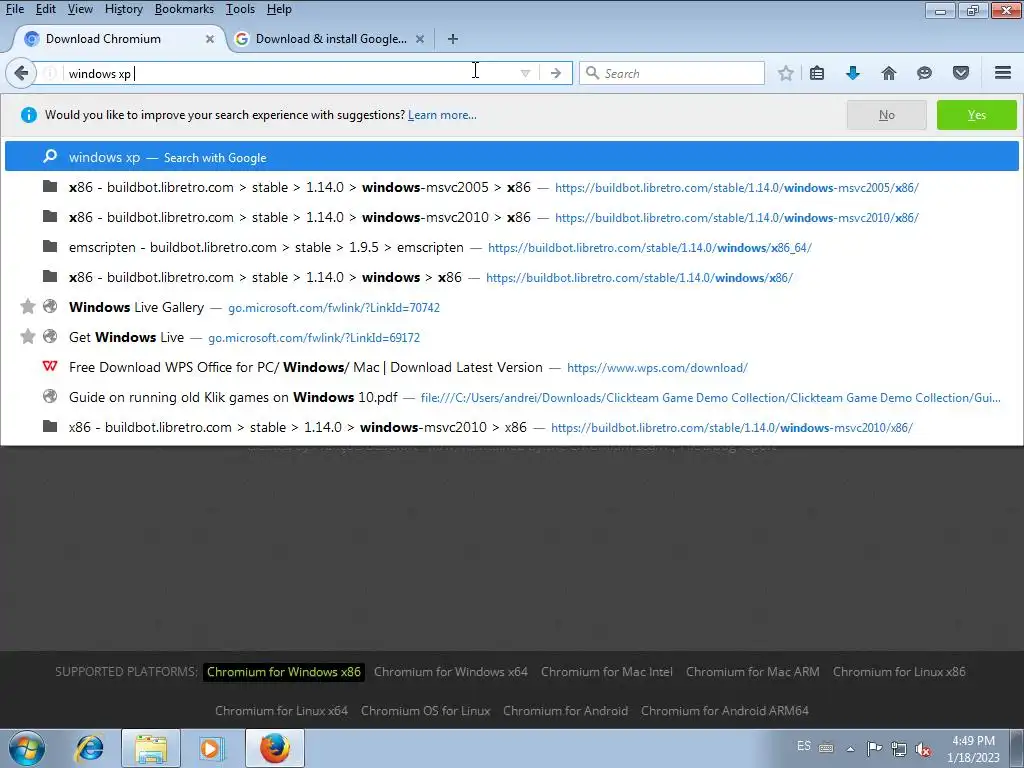This screenshot has height=768, width=1024.
Task: Select Get Windows Live suggestion
Action: coord(512,337)
